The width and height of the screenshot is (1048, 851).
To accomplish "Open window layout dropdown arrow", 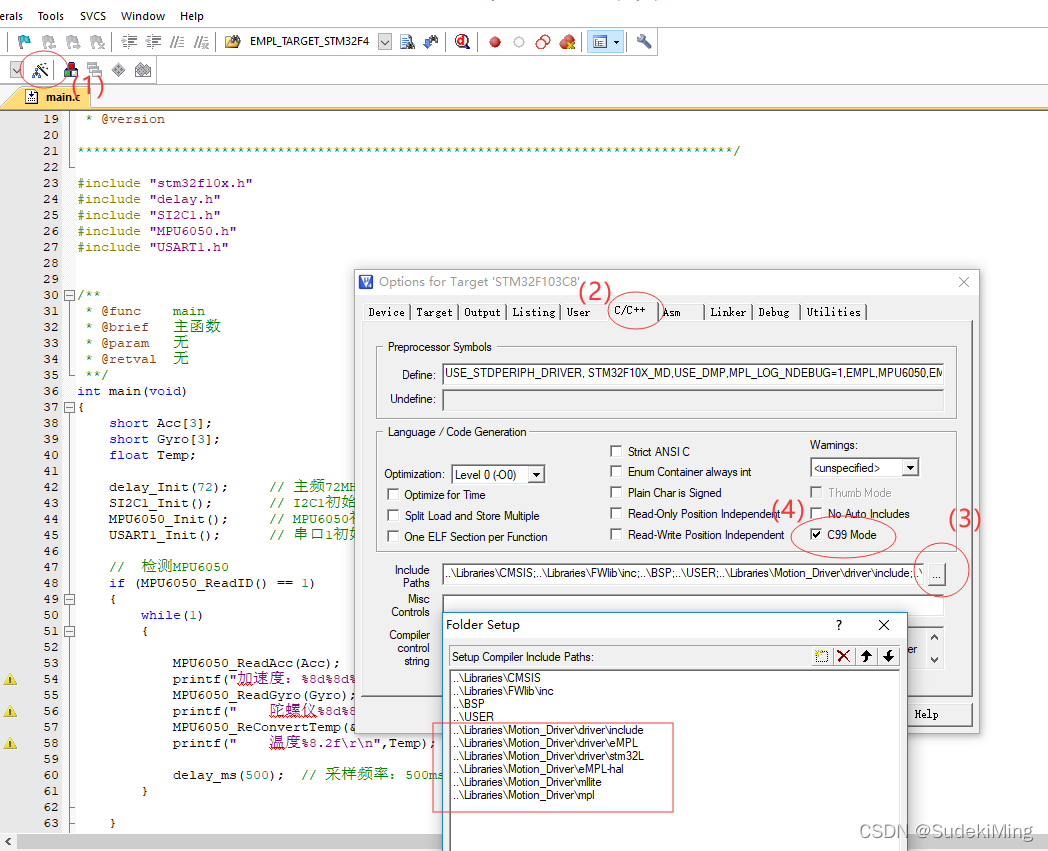I will tap(616, 42).
